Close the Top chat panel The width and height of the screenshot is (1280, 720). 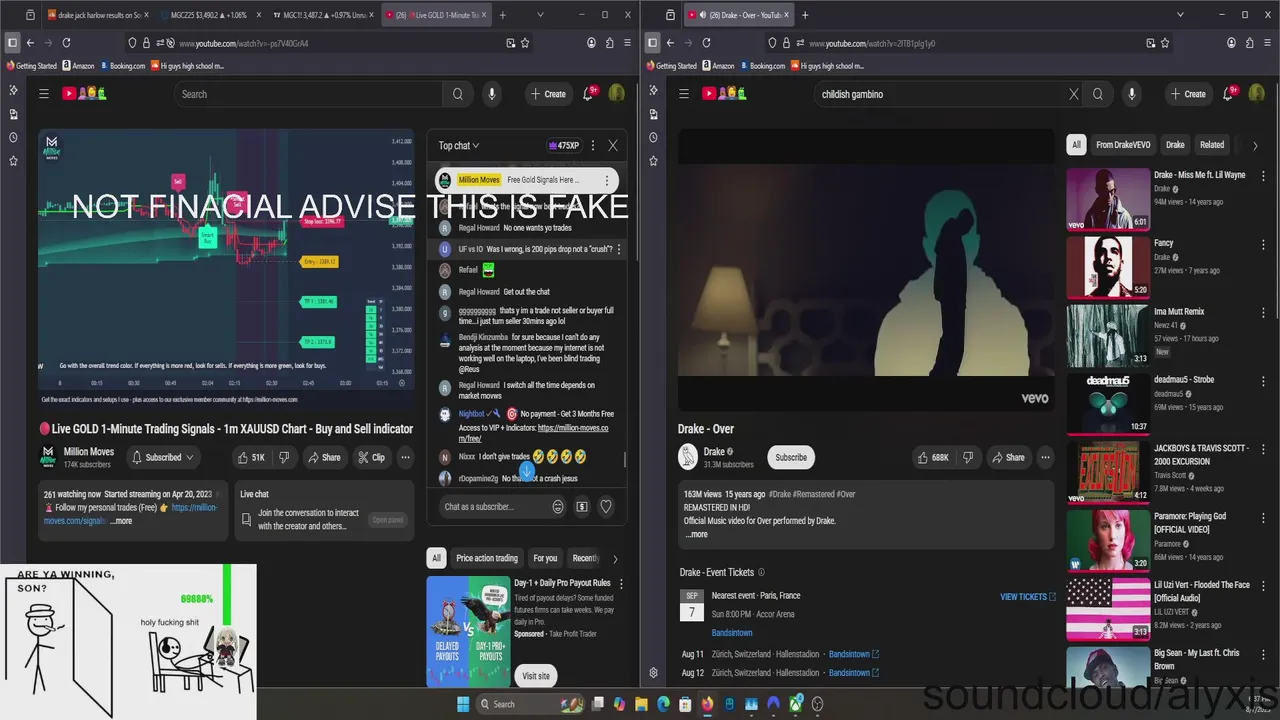613,145
